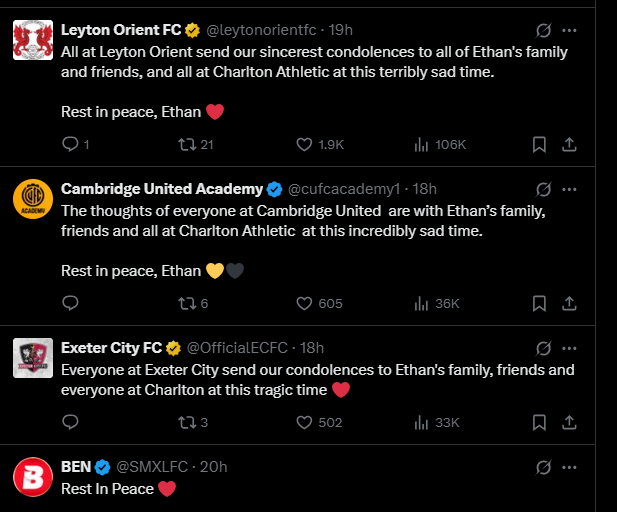The height and width of the screenshot is (512, 617).
Task: Open the Grok icon on Leyton Orient tweet
Action: 543,30
